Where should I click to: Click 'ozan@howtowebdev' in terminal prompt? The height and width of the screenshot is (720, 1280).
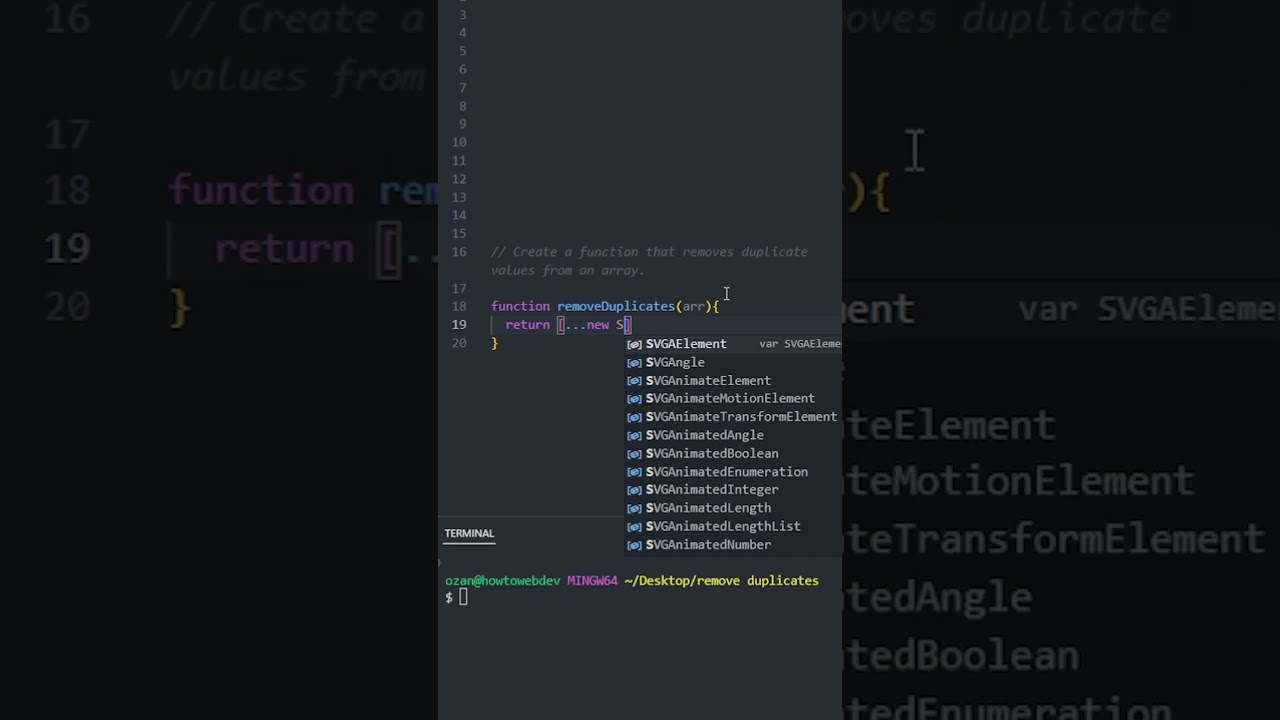click(502, 580)
